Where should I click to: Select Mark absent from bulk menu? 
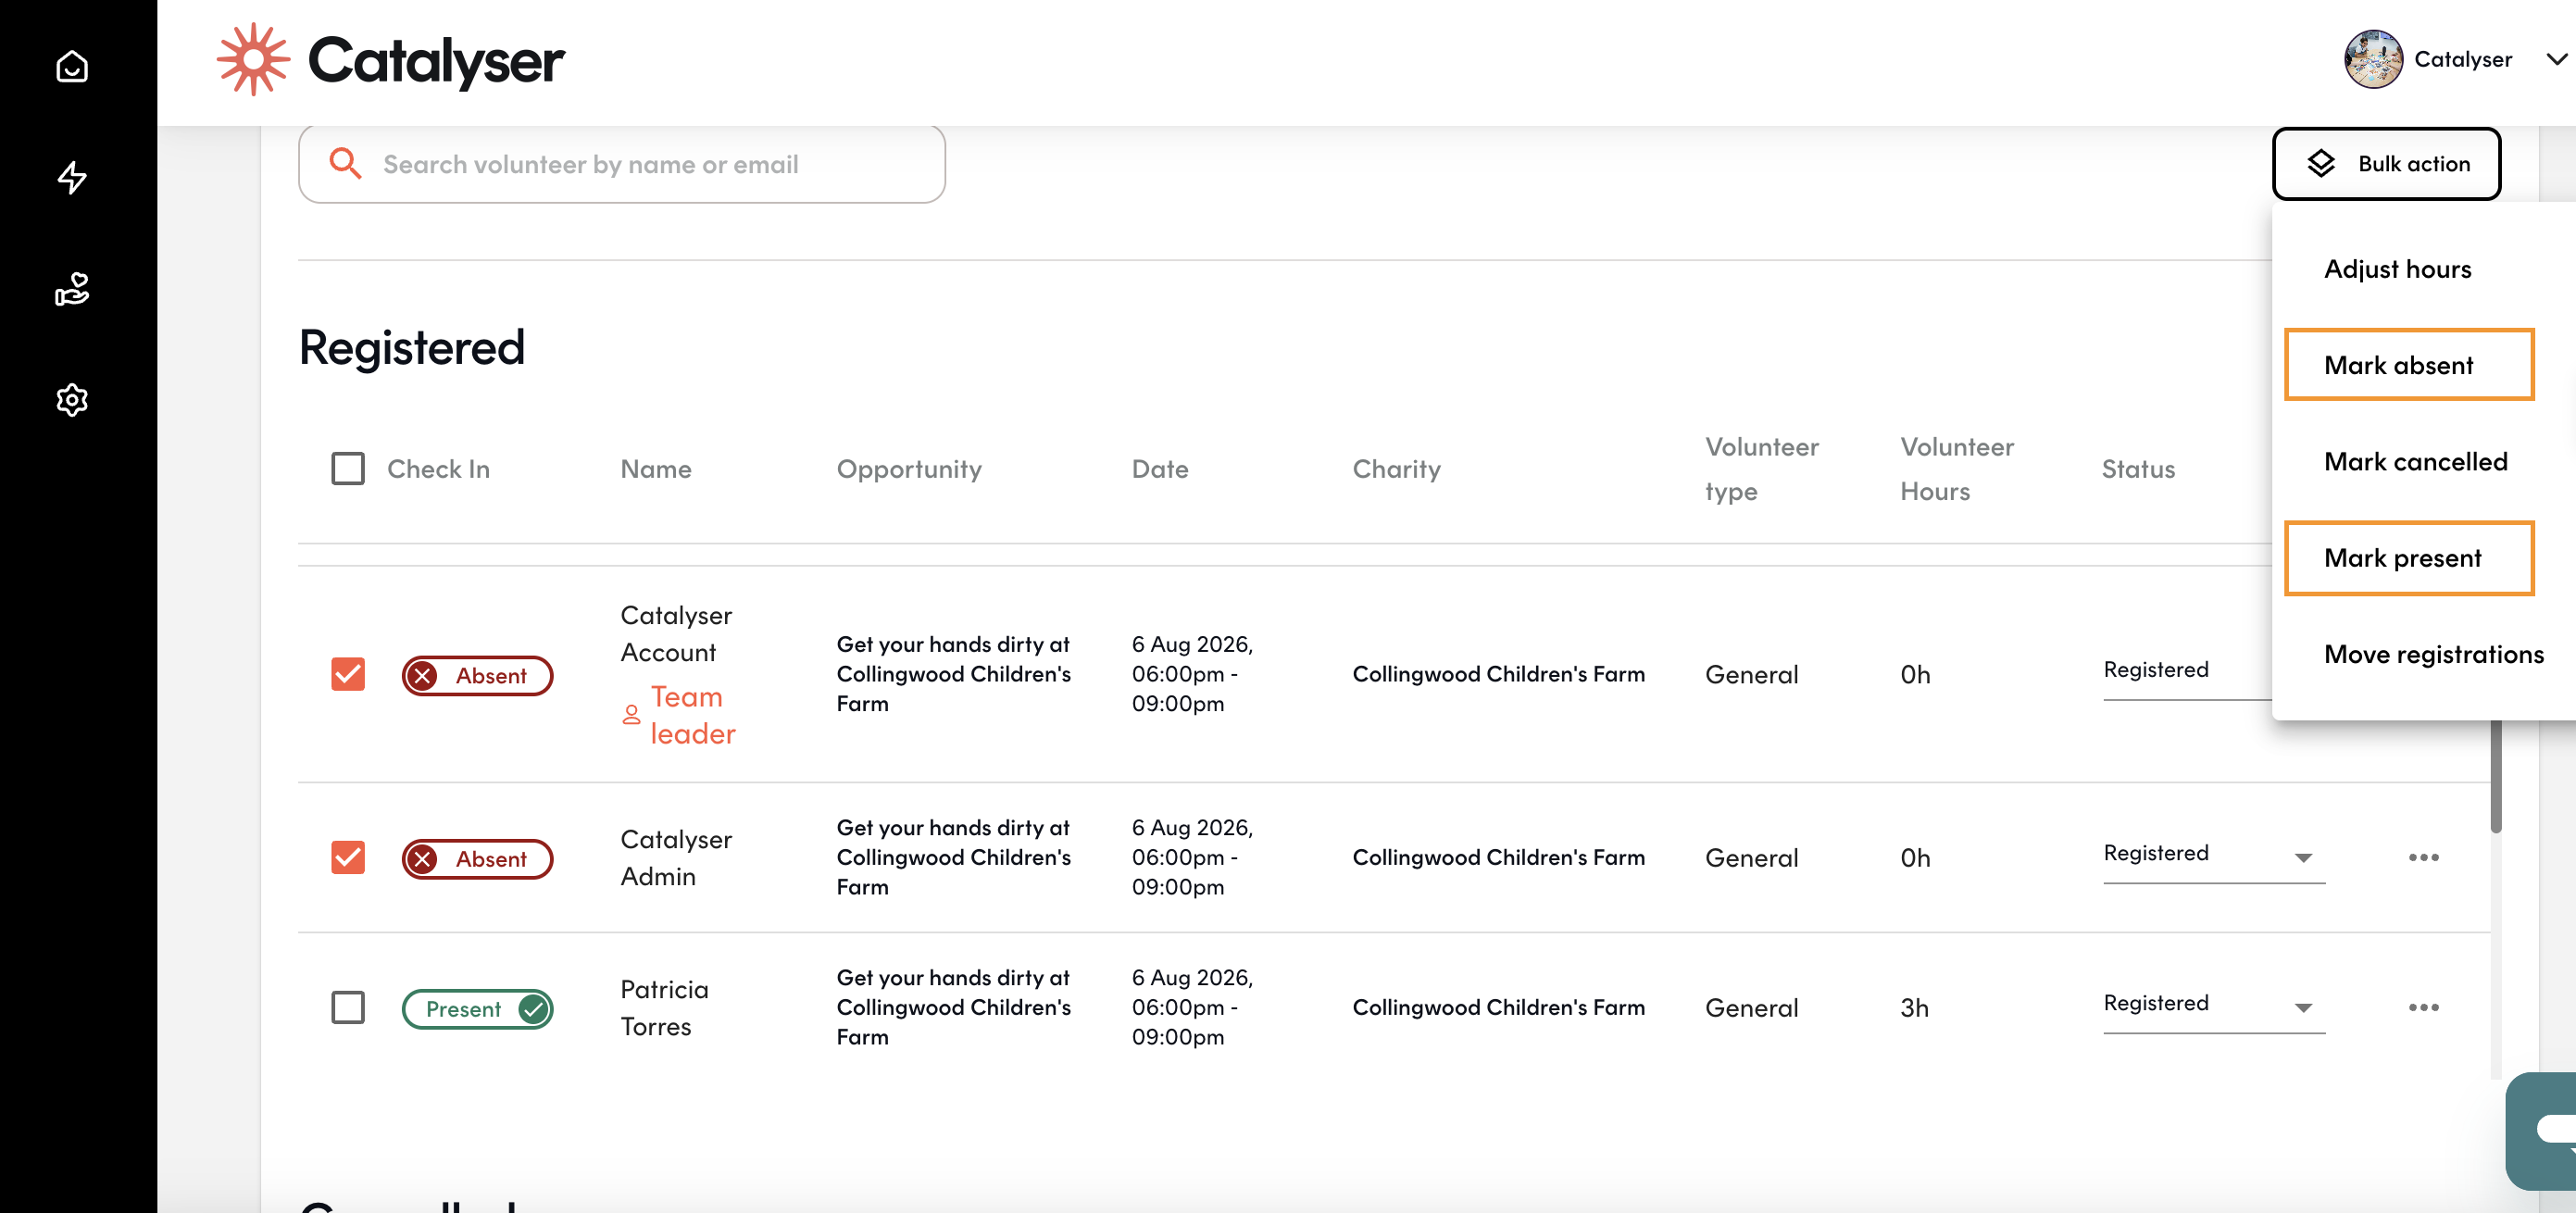tap(2408, 365)
